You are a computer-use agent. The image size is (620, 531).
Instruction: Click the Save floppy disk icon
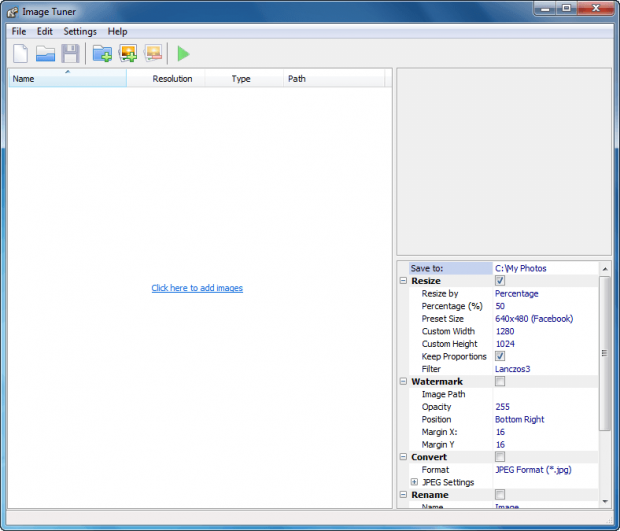[70, 54]
